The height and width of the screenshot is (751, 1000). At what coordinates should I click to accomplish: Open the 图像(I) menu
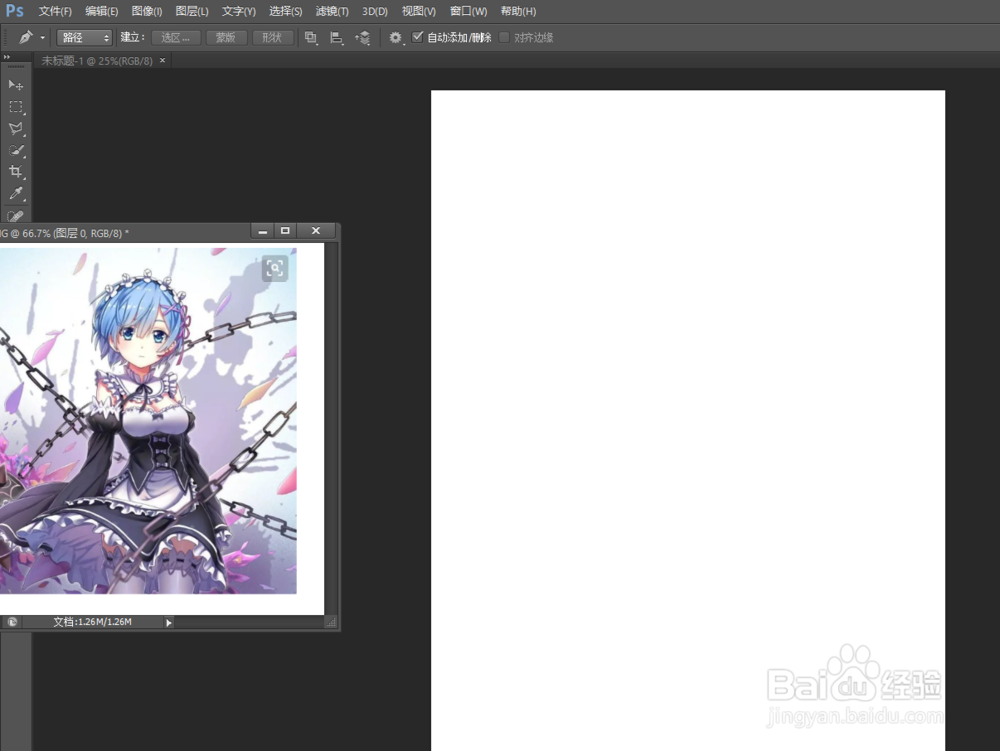[147, 11]
